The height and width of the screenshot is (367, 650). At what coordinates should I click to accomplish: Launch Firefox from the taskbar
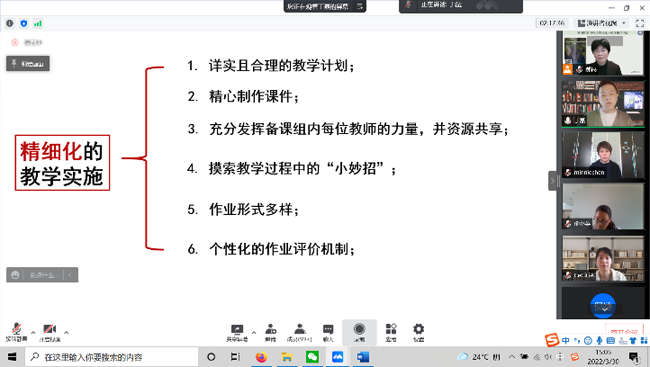click(261, 357)
